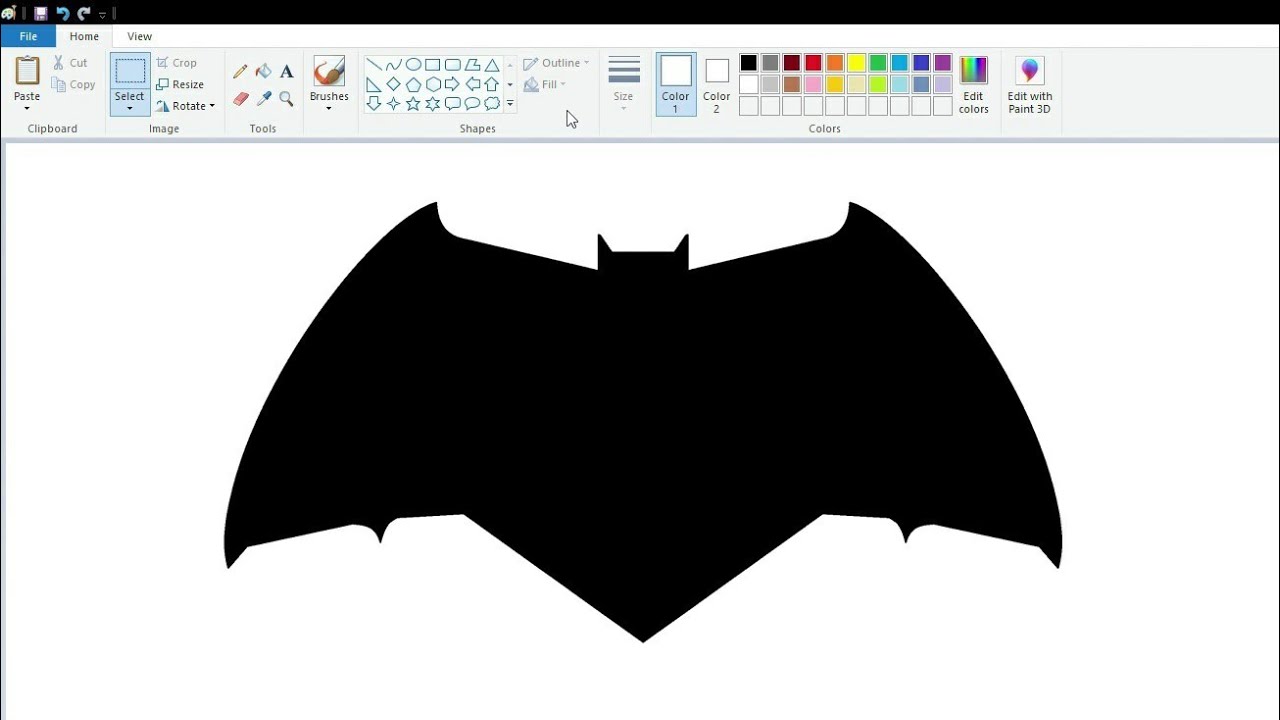1280x720 pixels.
Task: Activate the Magnifier tool
Action: pyautogui.click(x=287, y=98)
